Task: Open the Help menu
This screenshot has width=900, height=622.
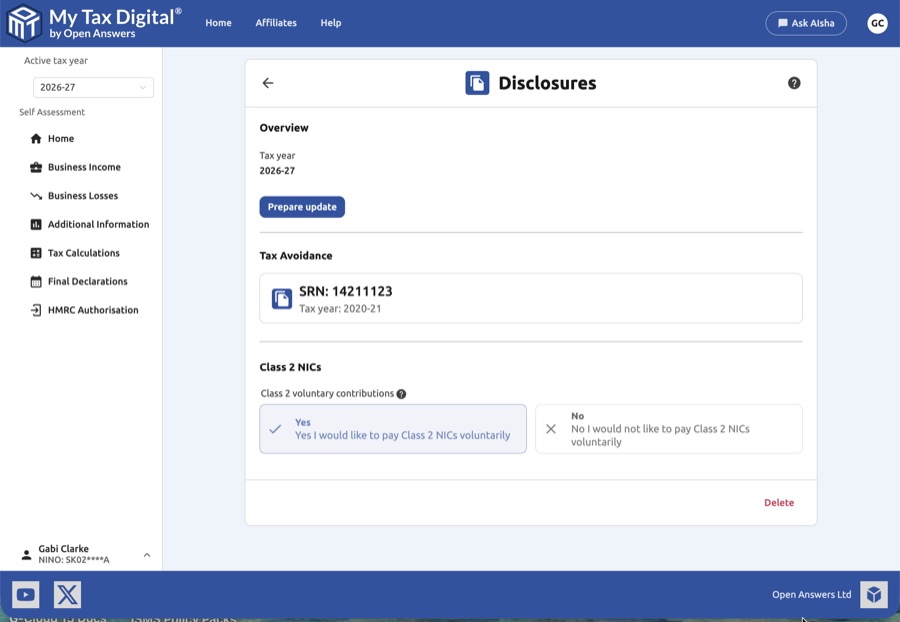Action: click(331, 23)
